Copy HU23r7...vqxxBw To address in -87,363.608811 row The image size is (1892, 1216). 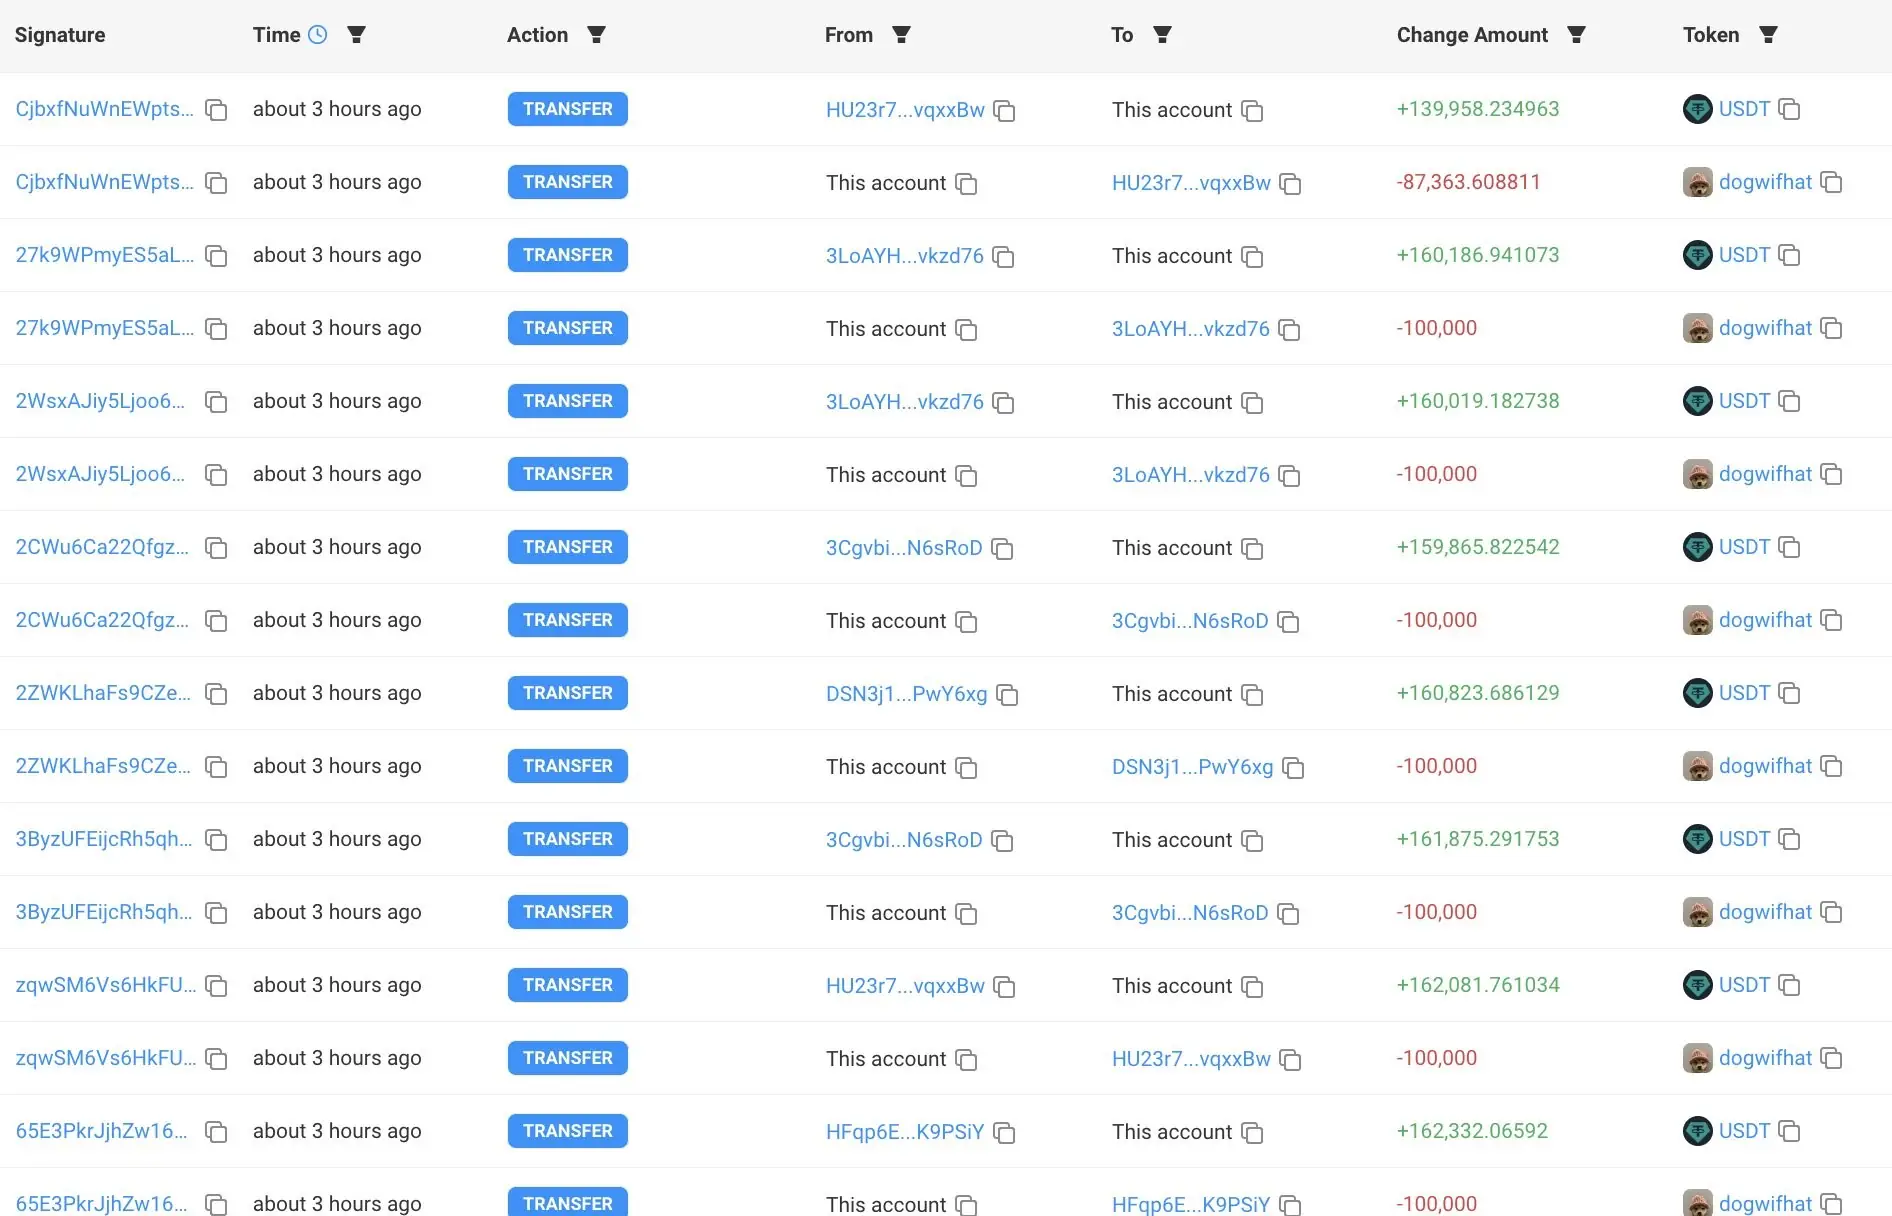(x=1290, y=184)
